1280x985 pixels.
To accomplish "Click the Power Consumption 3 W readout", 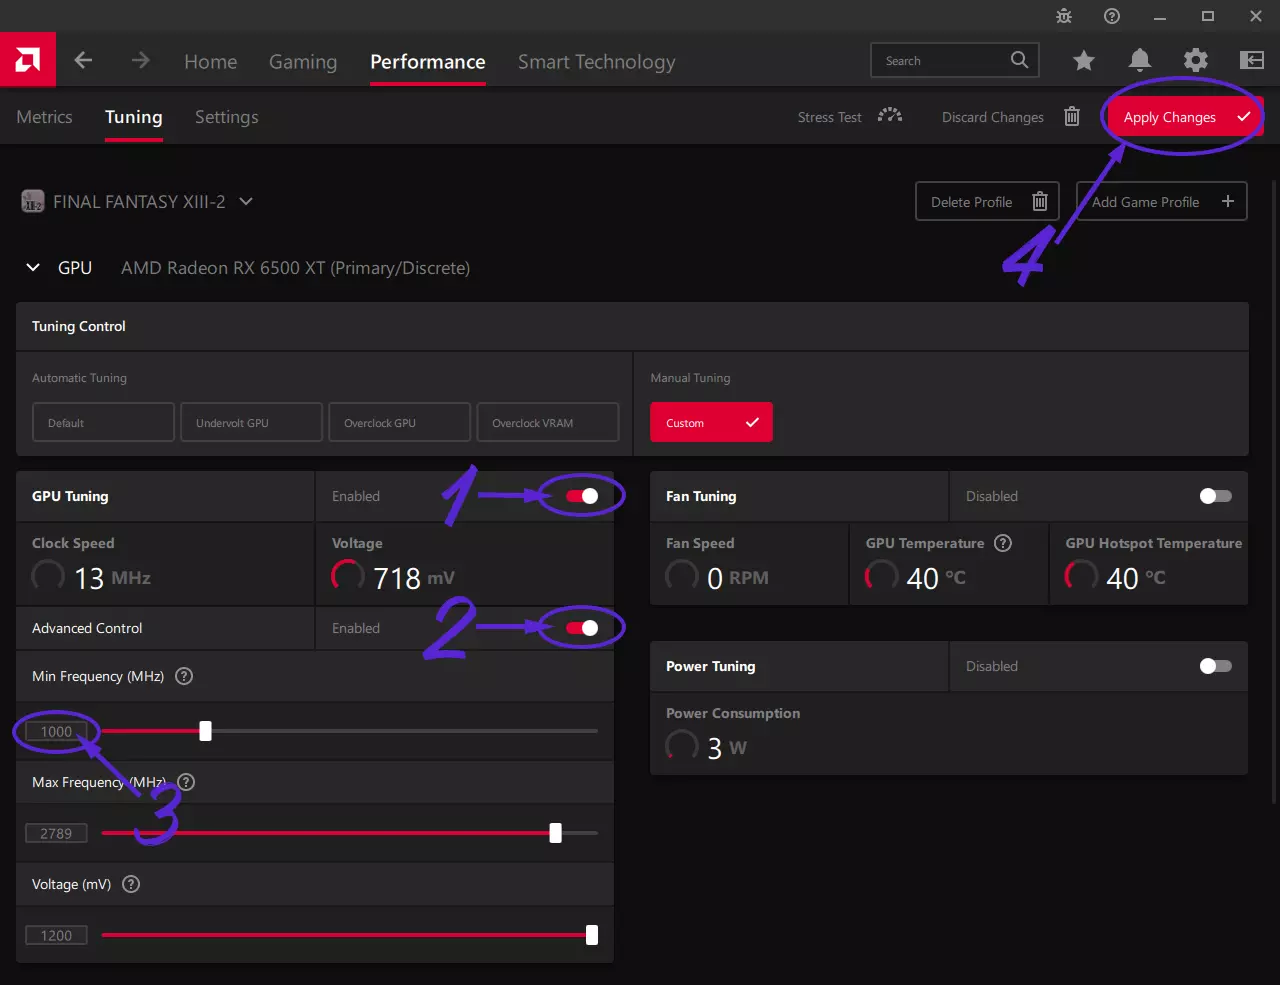I will (x=707, y=747).
